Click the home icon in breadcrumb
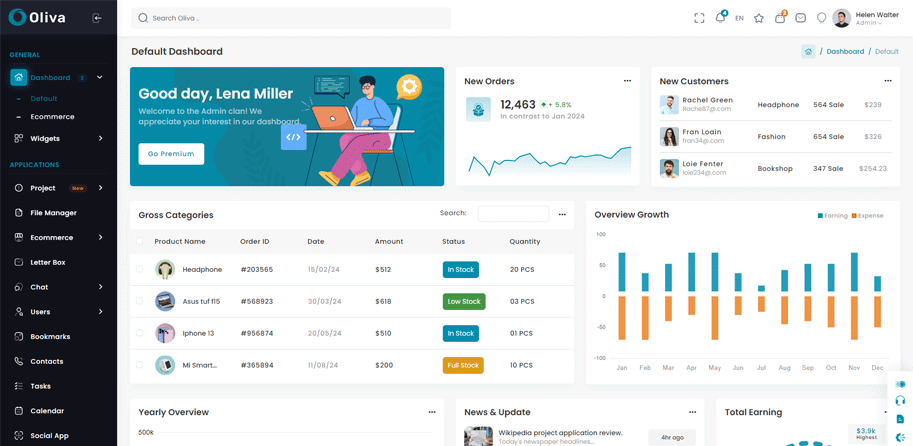 (x=808, y=51)
